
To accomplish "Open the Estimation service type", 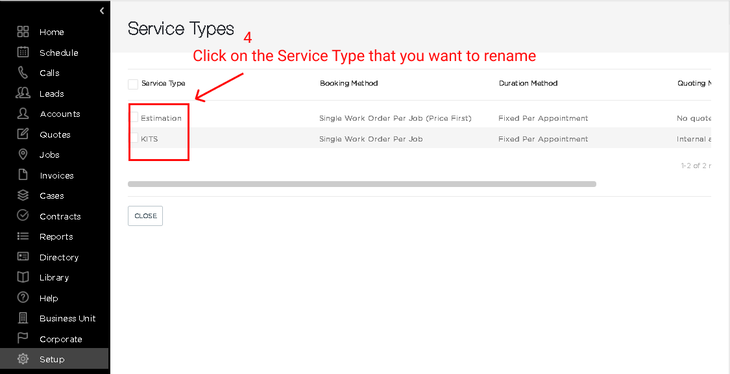I will pyautogui.click(x=161, y=118).
